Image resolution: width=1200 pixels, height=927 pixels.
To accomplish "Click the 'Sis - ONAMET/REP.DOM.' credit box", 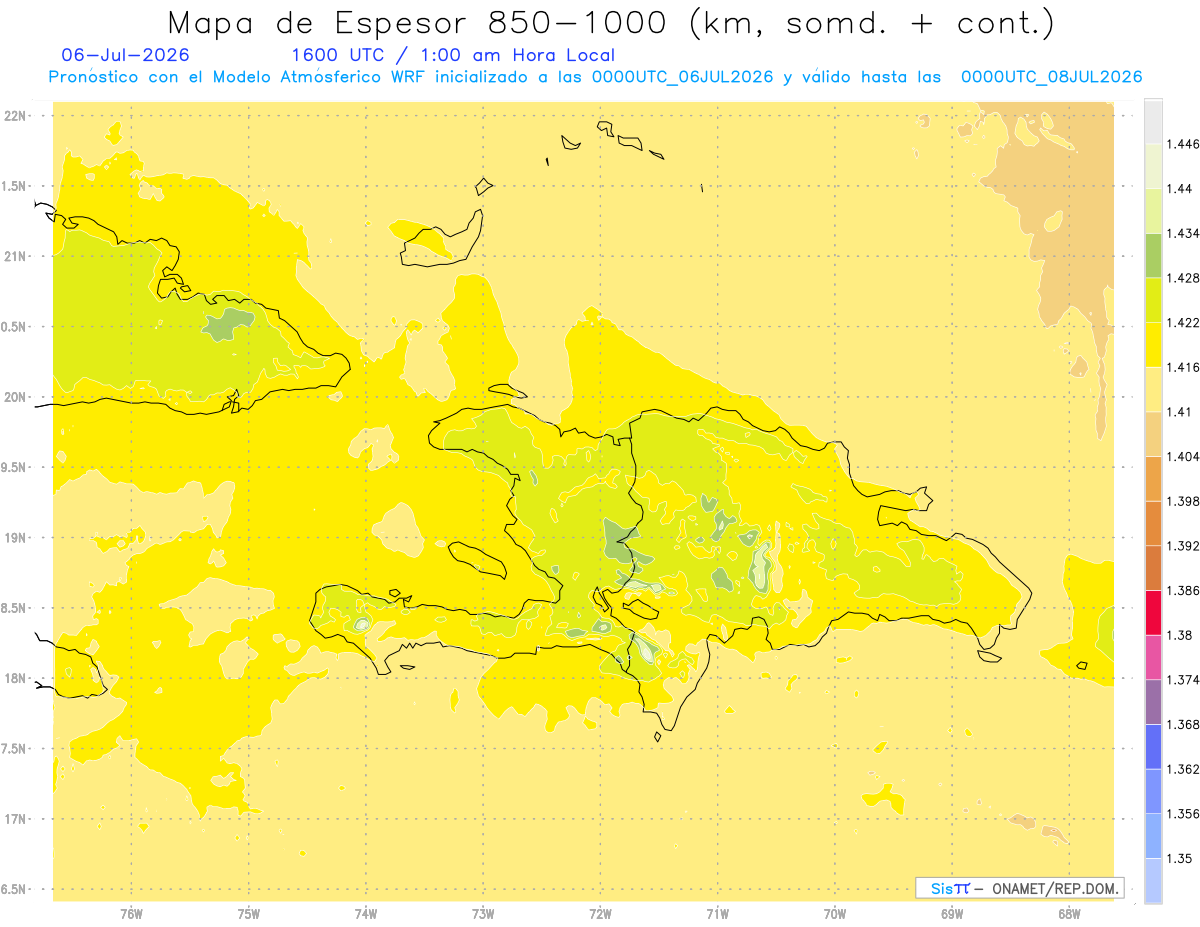I will coord(1019,888).
